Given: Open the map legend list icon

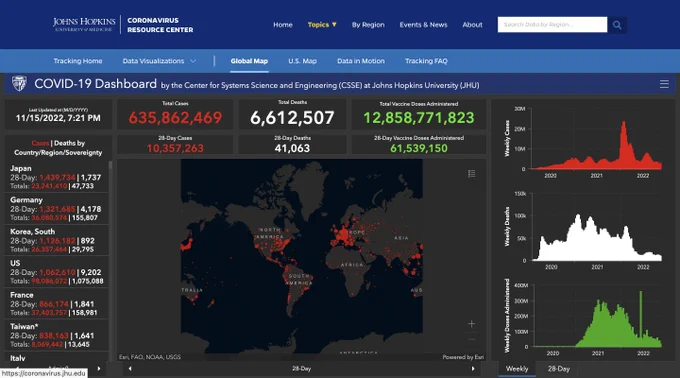Looking at the screenshot, I should pyautogui.click(x=471, y=174).
